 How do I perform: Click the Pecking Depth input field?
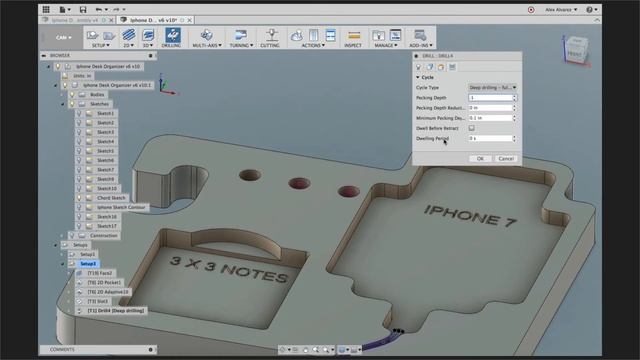click(x=490, y=98)
